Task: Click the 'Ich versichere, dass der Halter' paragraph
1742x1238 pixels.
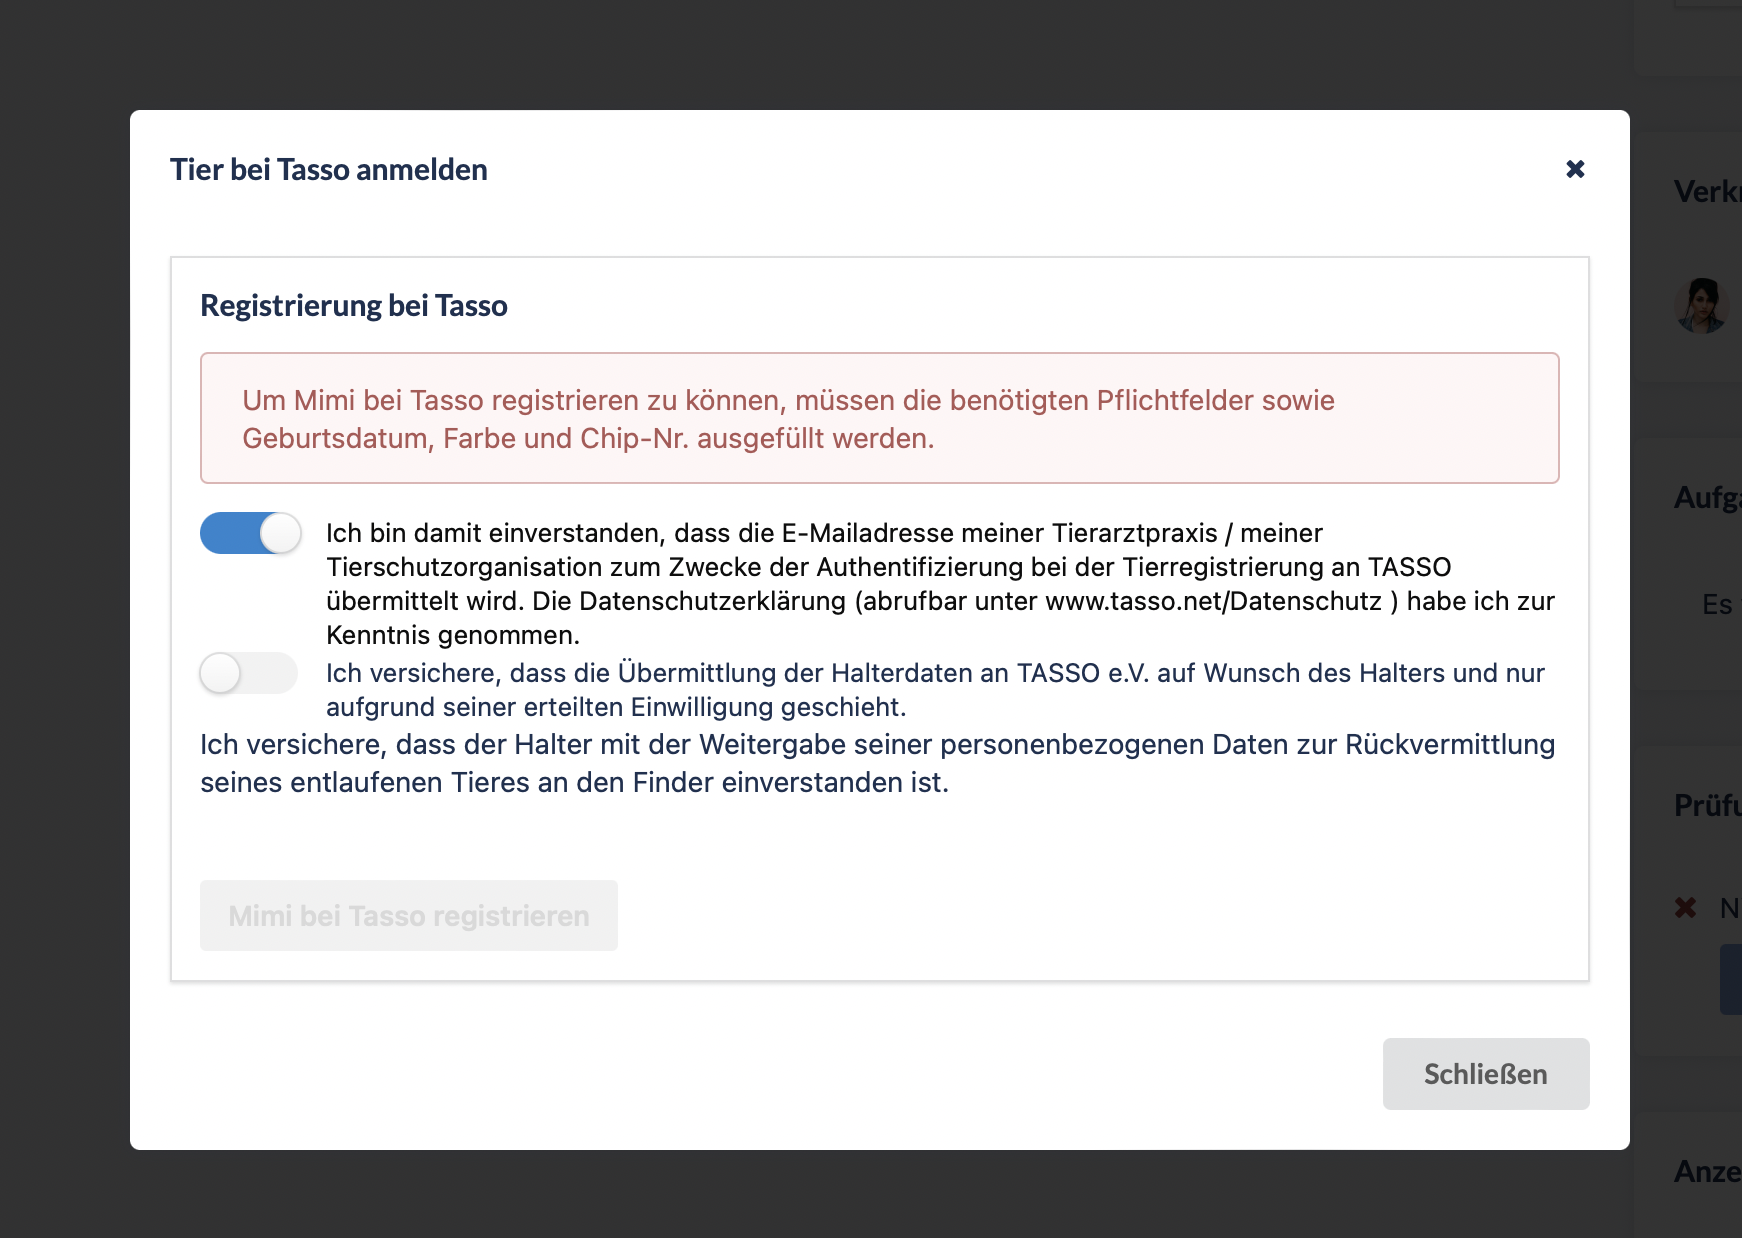Action: (x=878, y=763)
